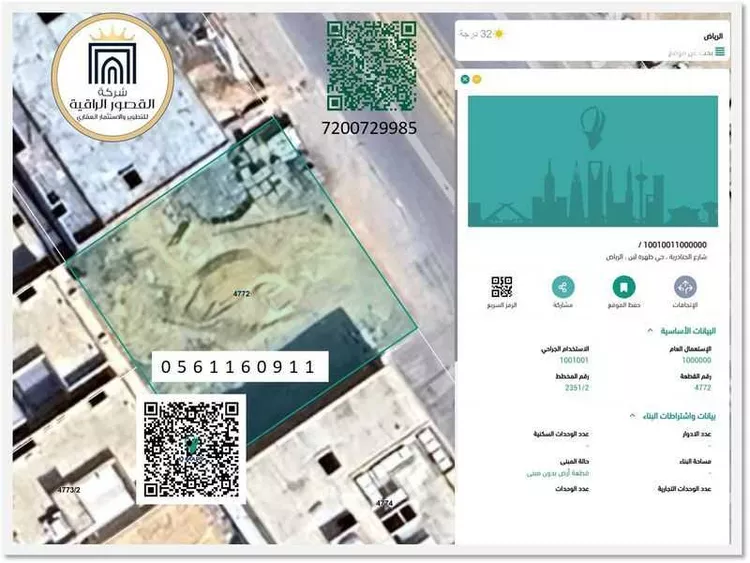Click the plot number value 4772 in the panel
Screen dimensions: 750x563
click(x=702, y=388)
